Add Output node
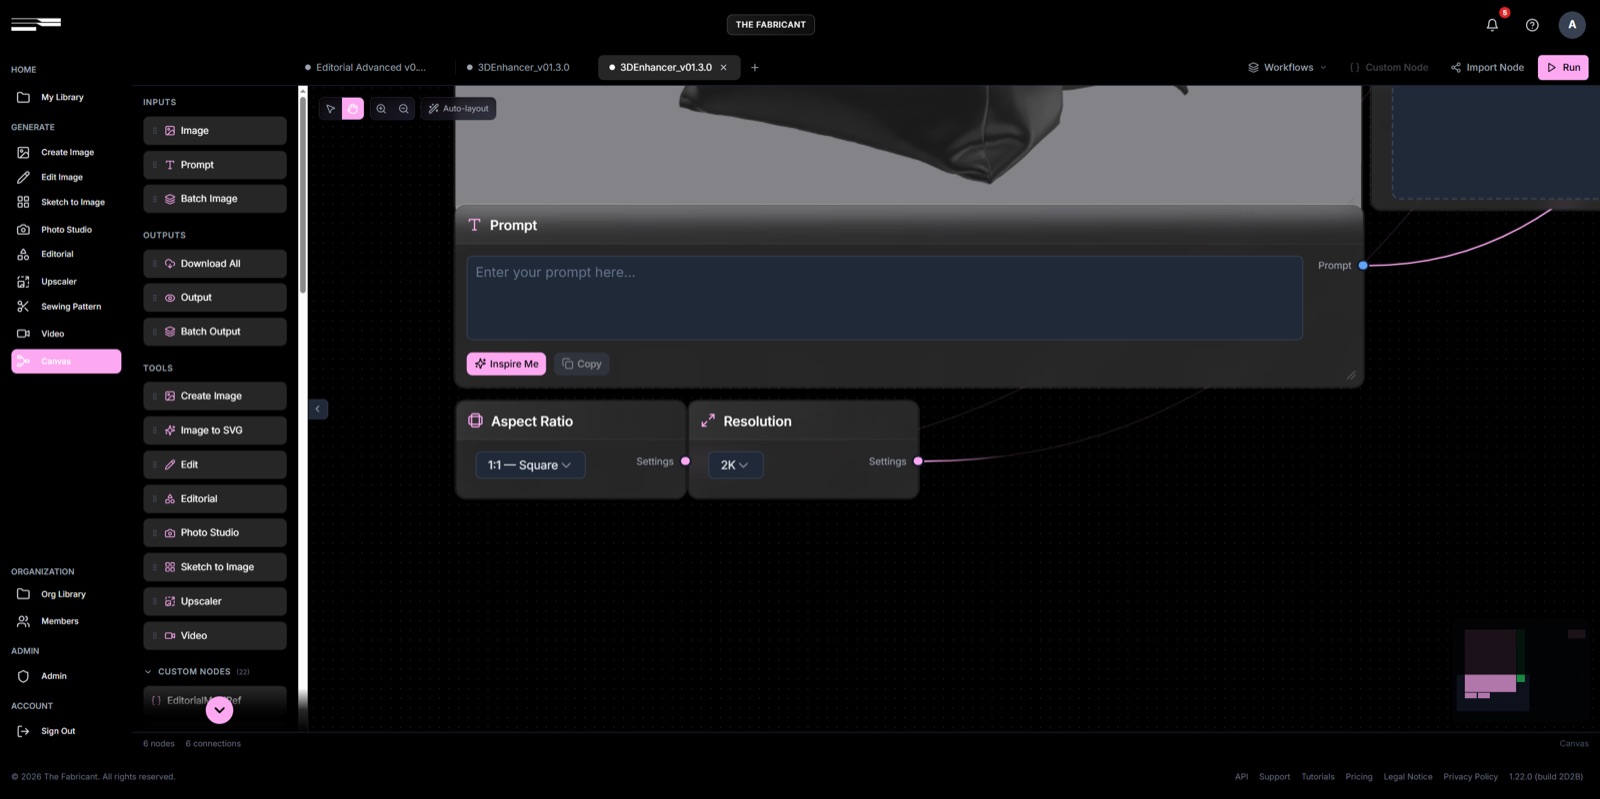The image size is (1600, 799). [215, 298]
